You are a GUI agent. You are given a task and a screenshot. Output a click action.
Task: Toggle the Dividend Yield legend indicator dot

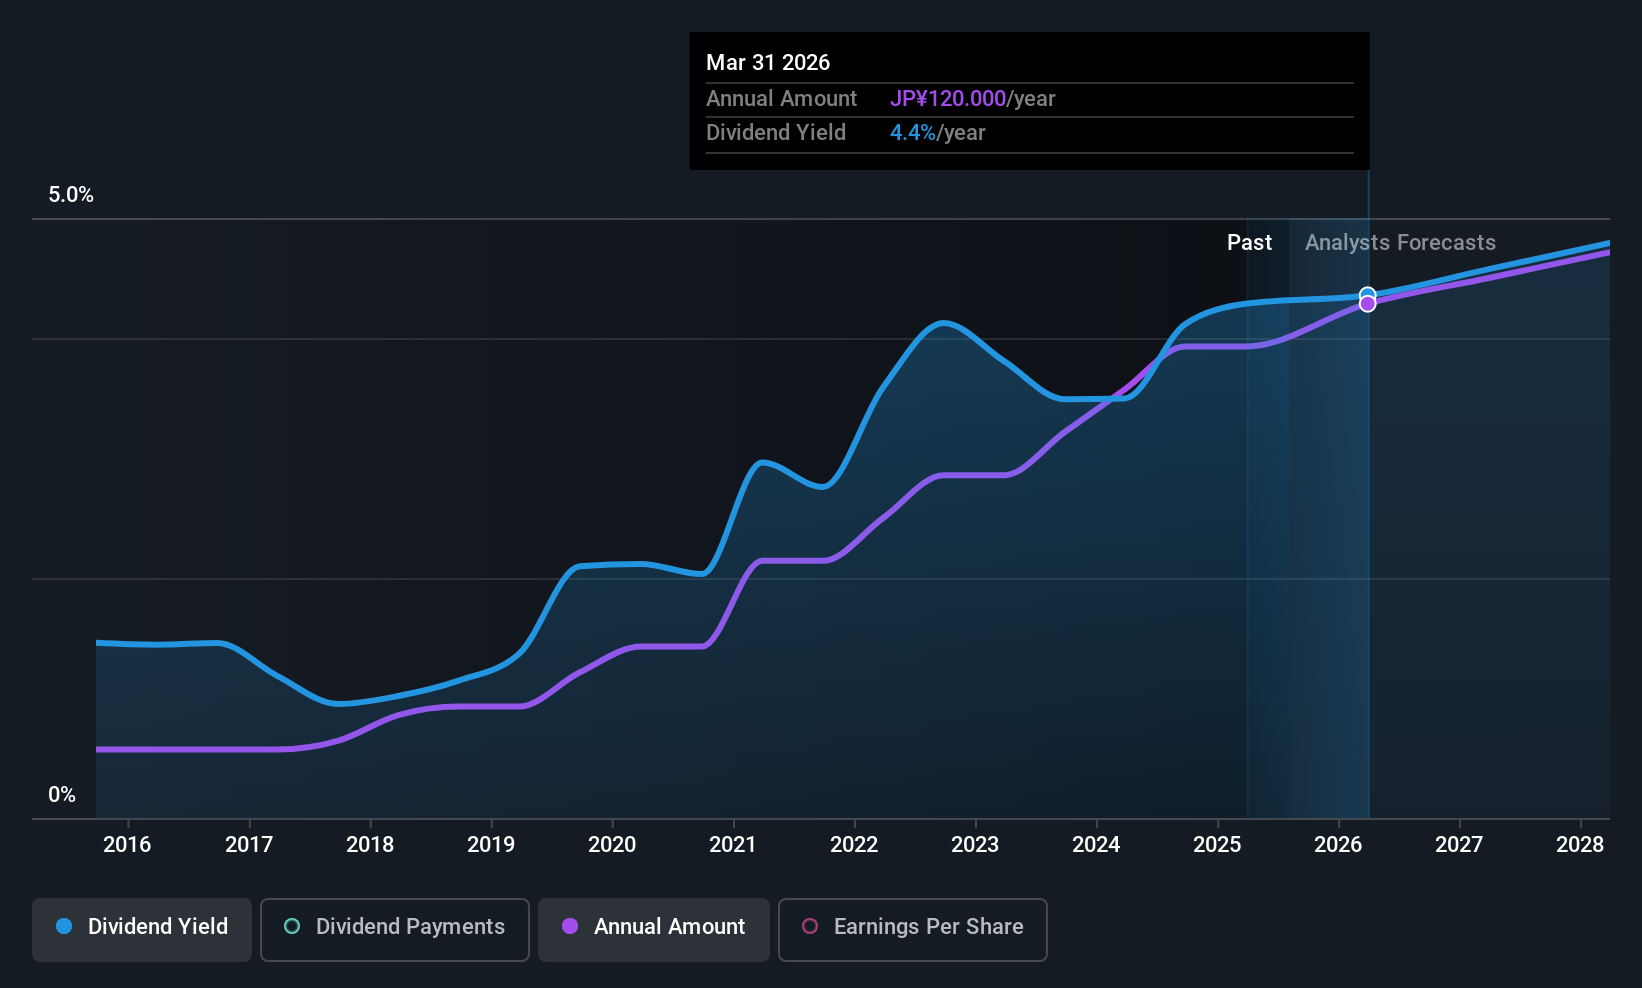pos(64,927)
